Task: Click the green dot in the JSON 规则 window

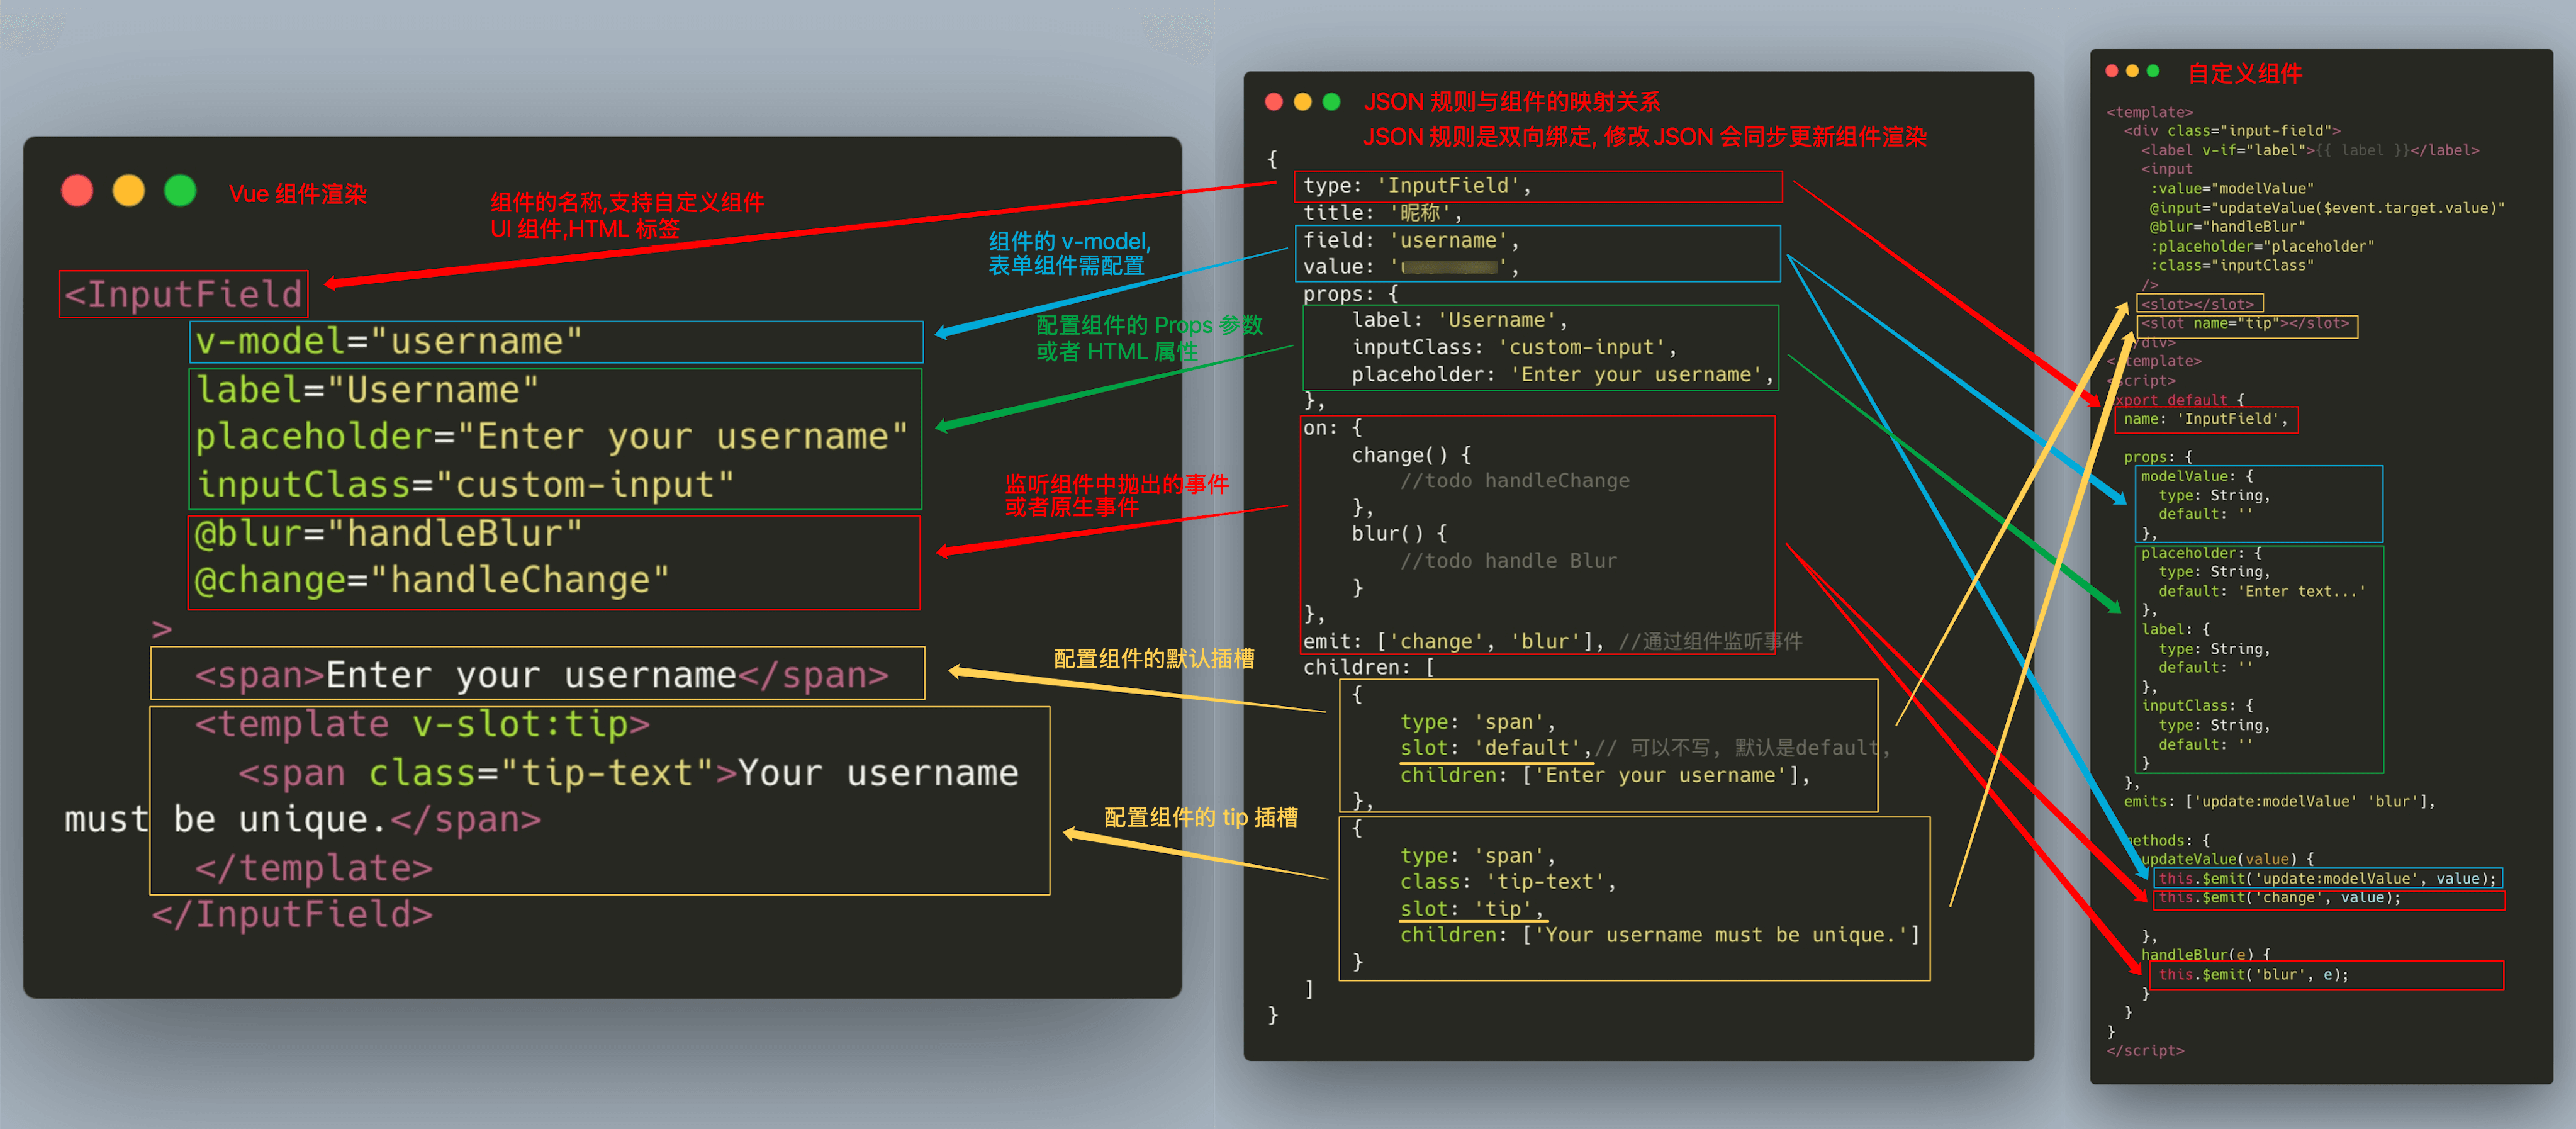Action: [1331, 102]
